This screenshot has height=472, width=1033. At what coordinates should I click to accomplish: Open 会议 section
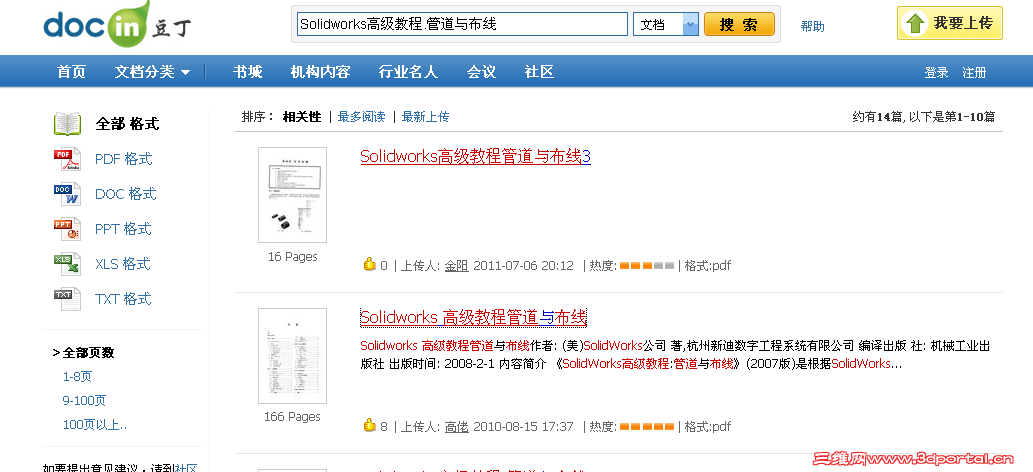coord(481,72)
